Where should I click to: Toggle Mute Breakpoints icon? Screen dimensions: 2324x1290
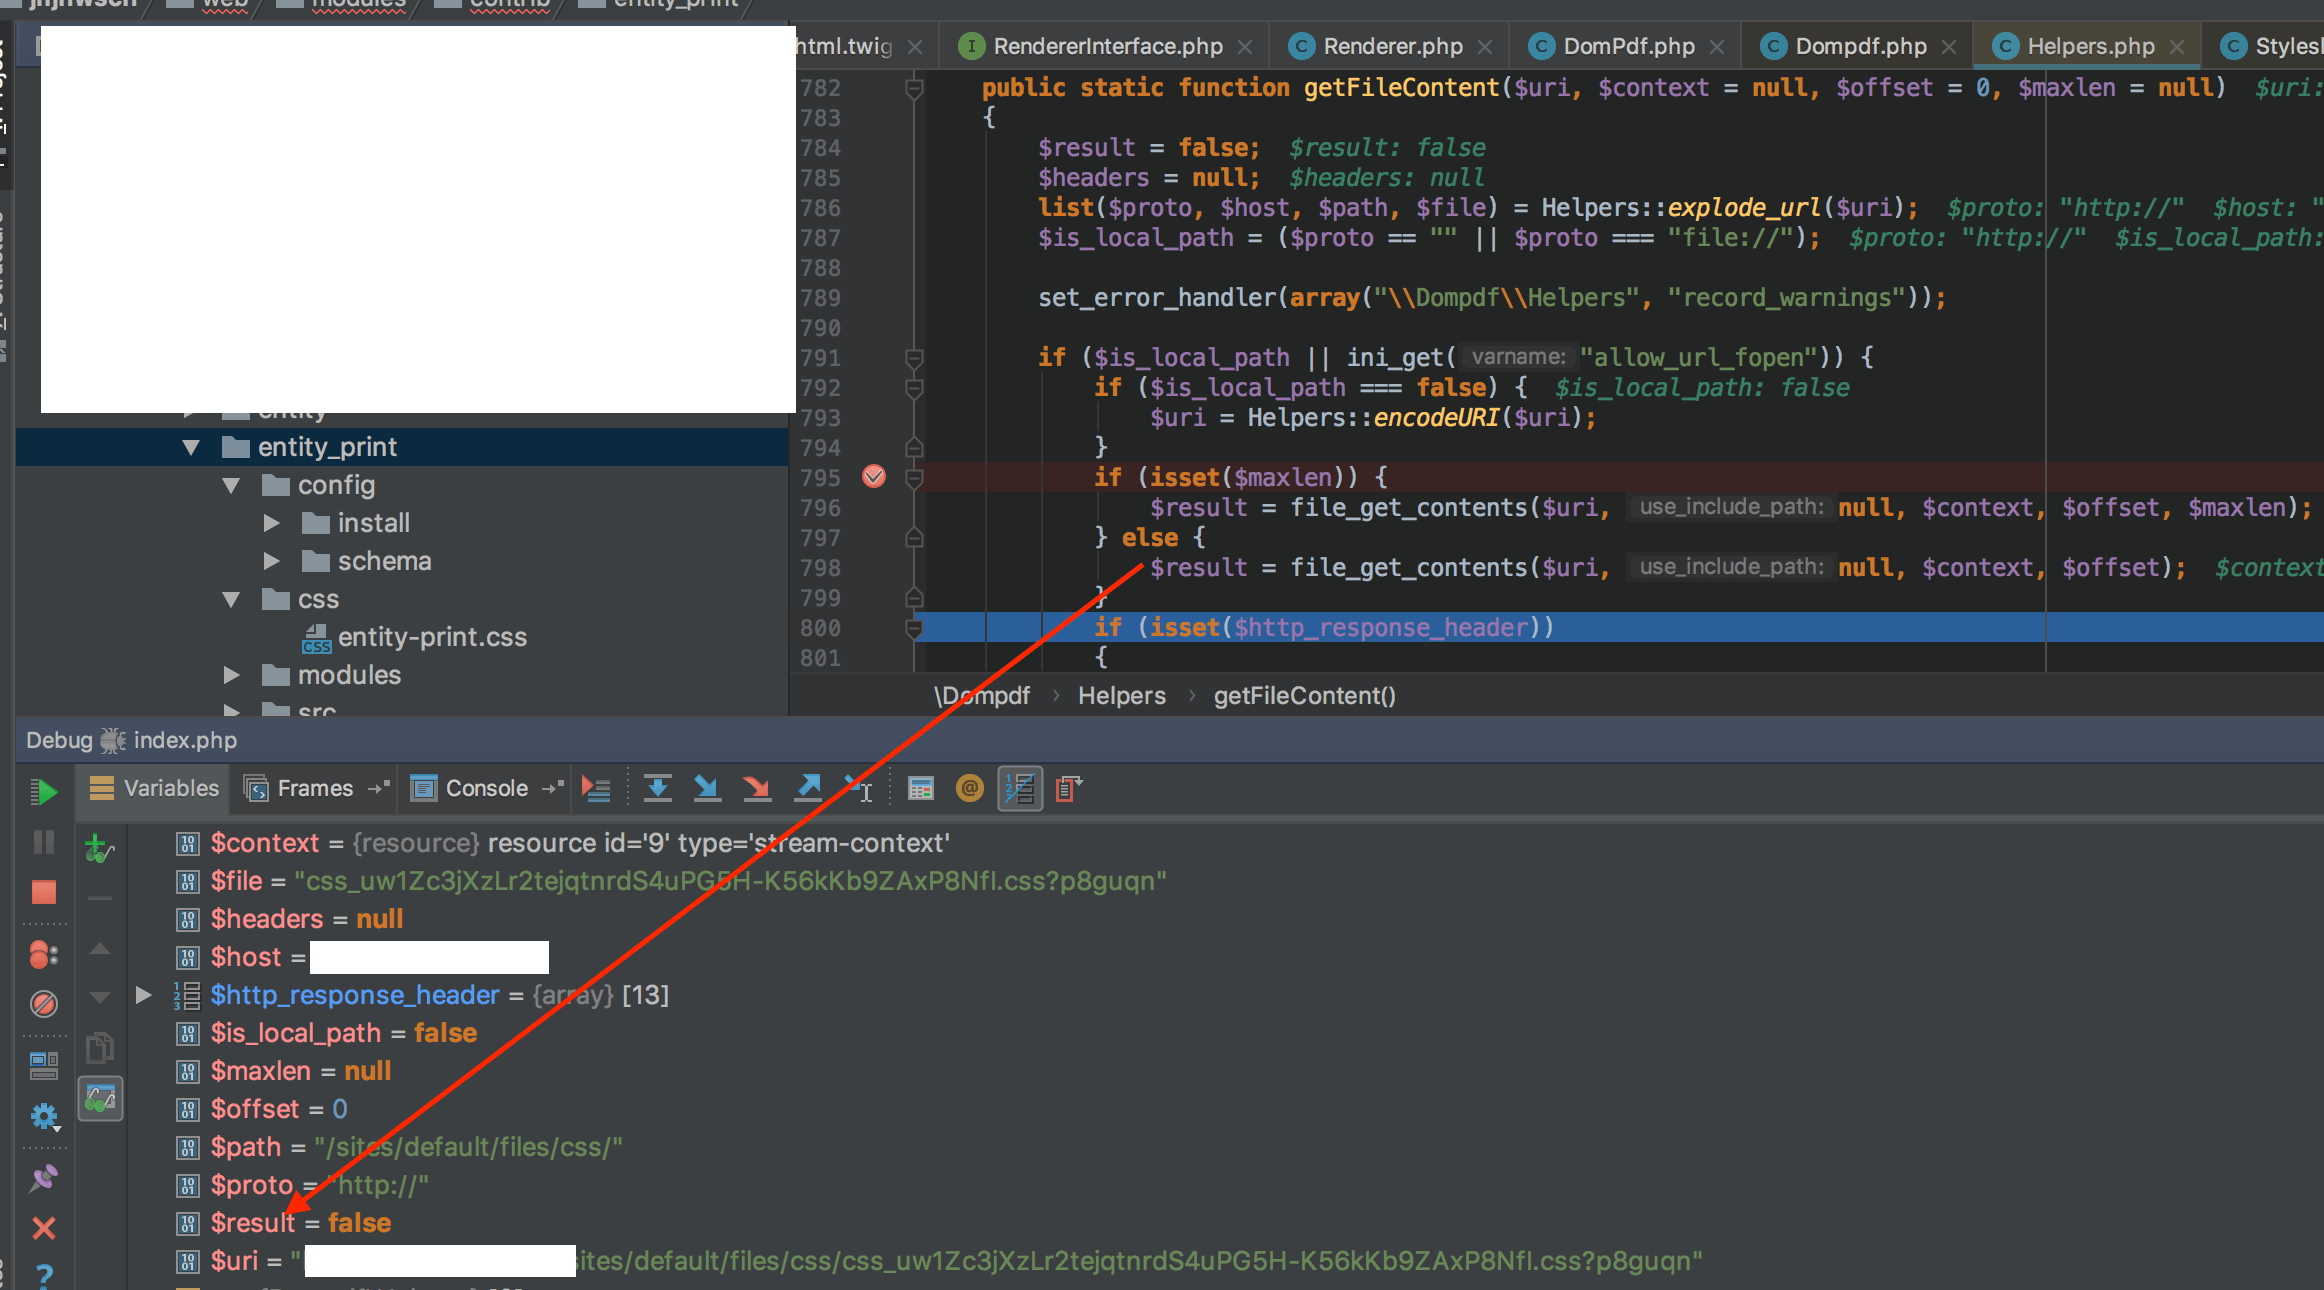click(x=43, y=1003)
